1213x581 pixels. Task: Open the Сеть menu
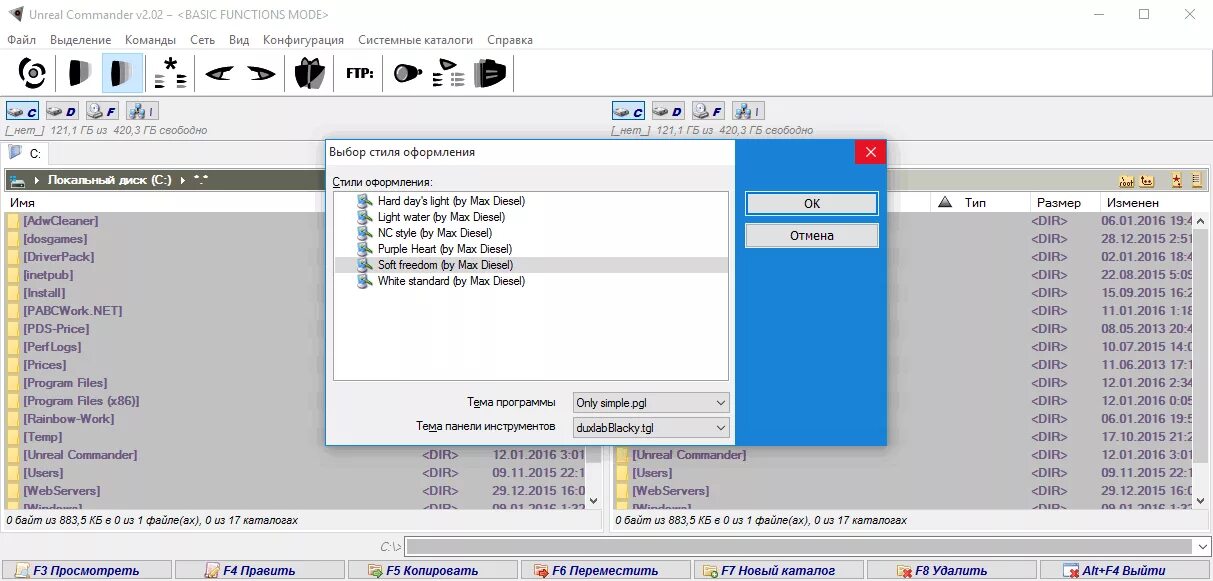[203, 40]
